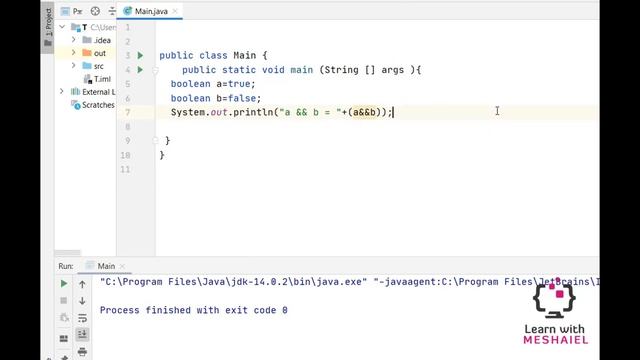Select Scratches and Consoles in project tree

coord(93,105)
